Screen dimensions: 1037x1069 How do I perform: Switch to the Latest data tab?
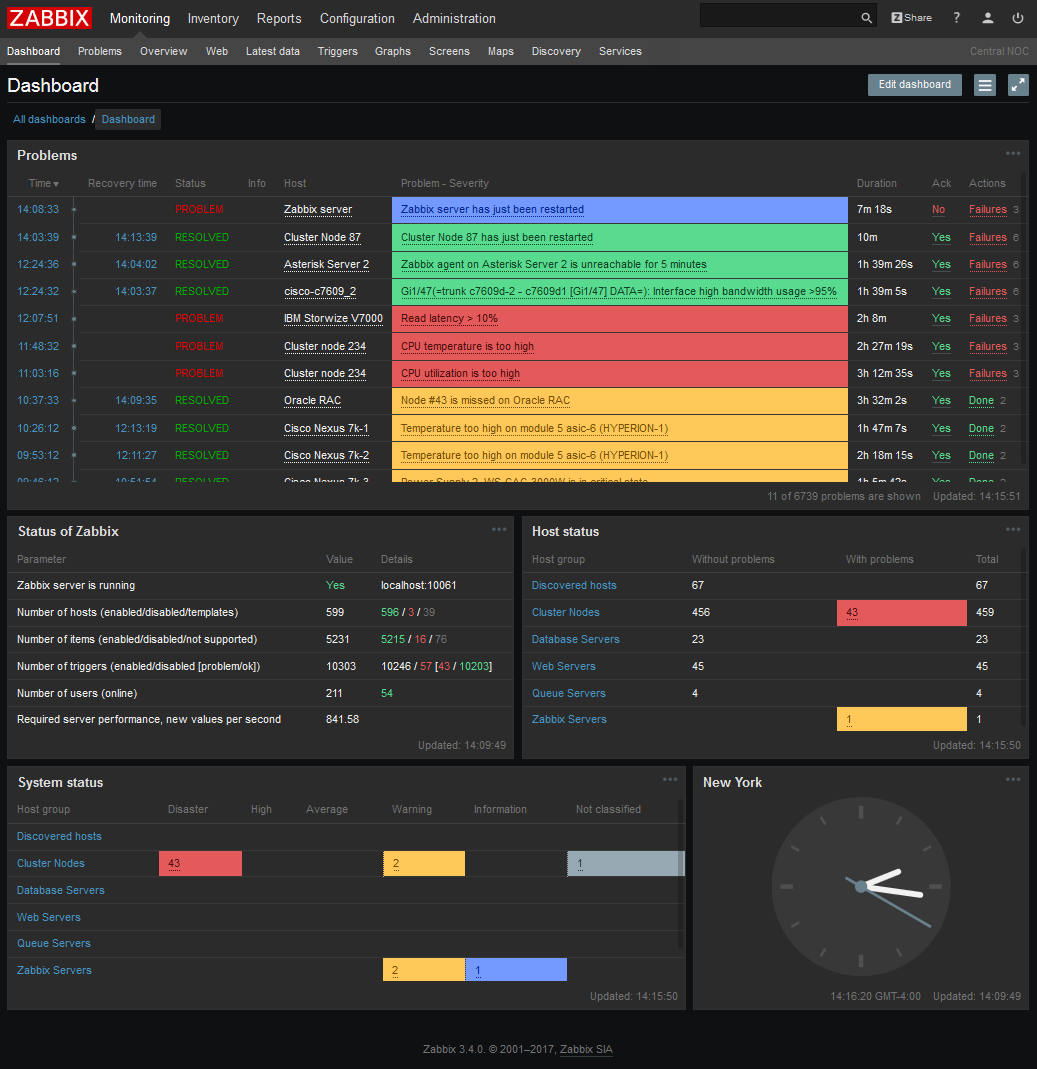[x=272, y=51]
